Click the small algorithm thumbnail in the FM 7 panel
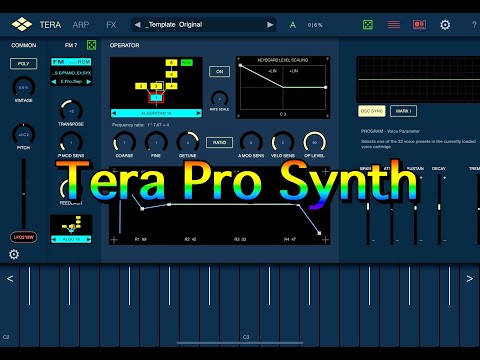Viewport: 480px width, 360px height. 71,224
